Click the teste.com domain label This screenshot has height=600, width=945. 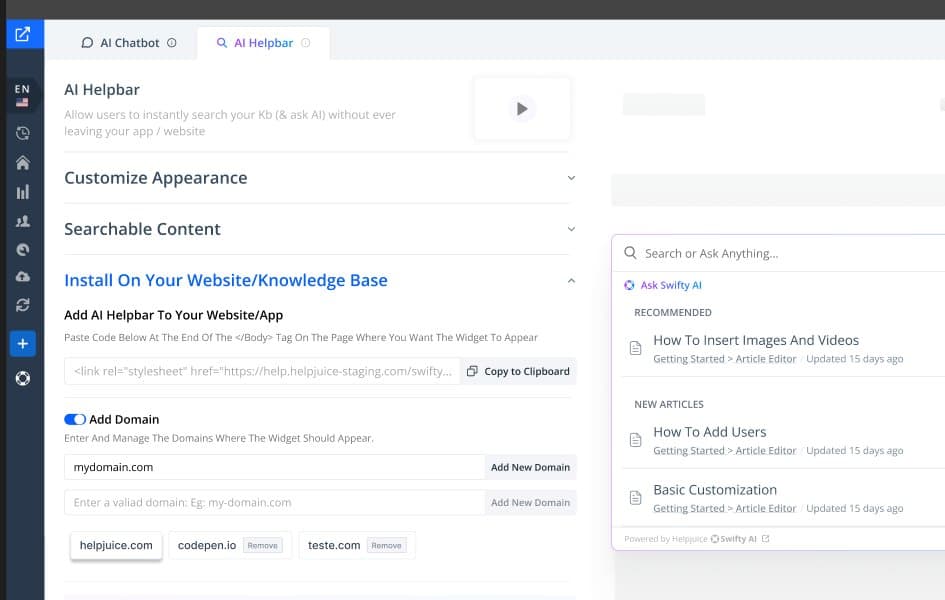click(334, 545)
